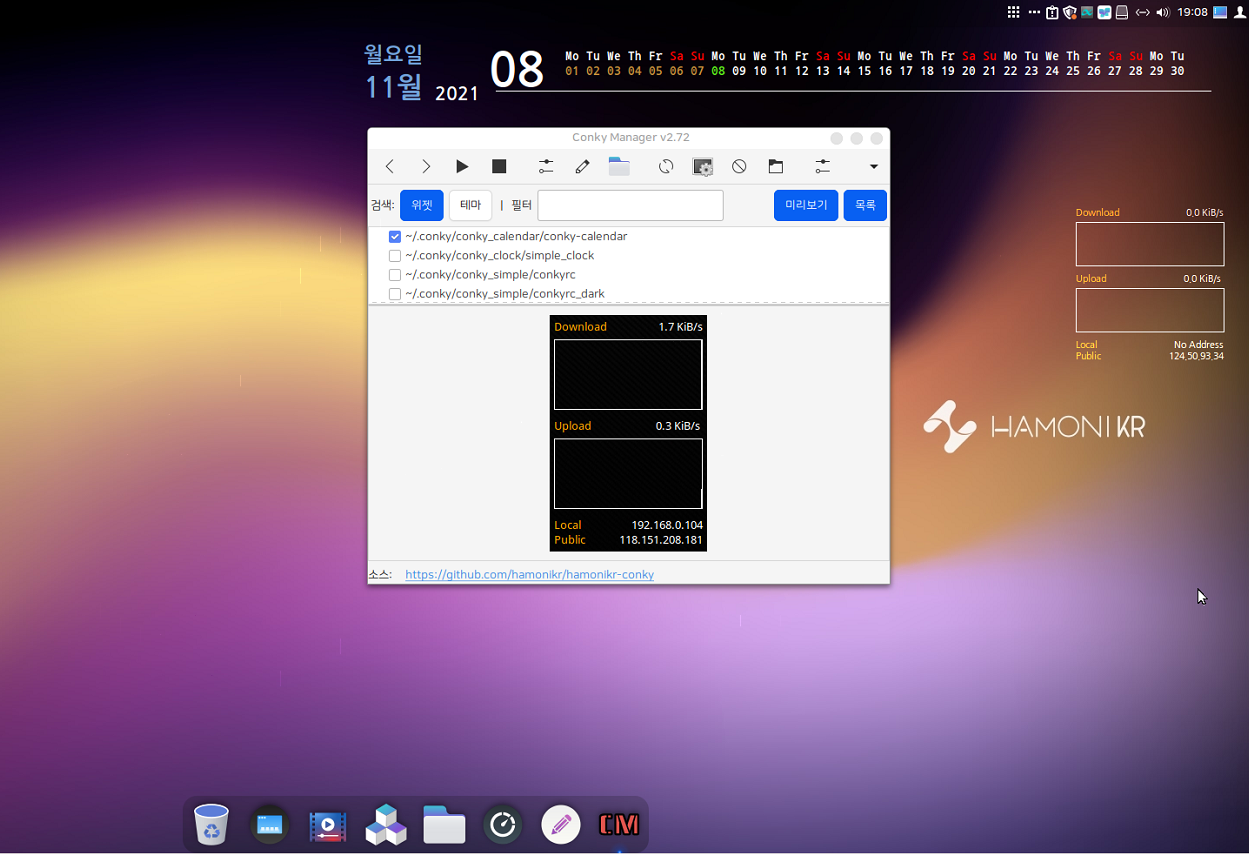Uncheck the conky-calendar widget
The height and width of the screenshot is (854, 1249).
(395, 236)
